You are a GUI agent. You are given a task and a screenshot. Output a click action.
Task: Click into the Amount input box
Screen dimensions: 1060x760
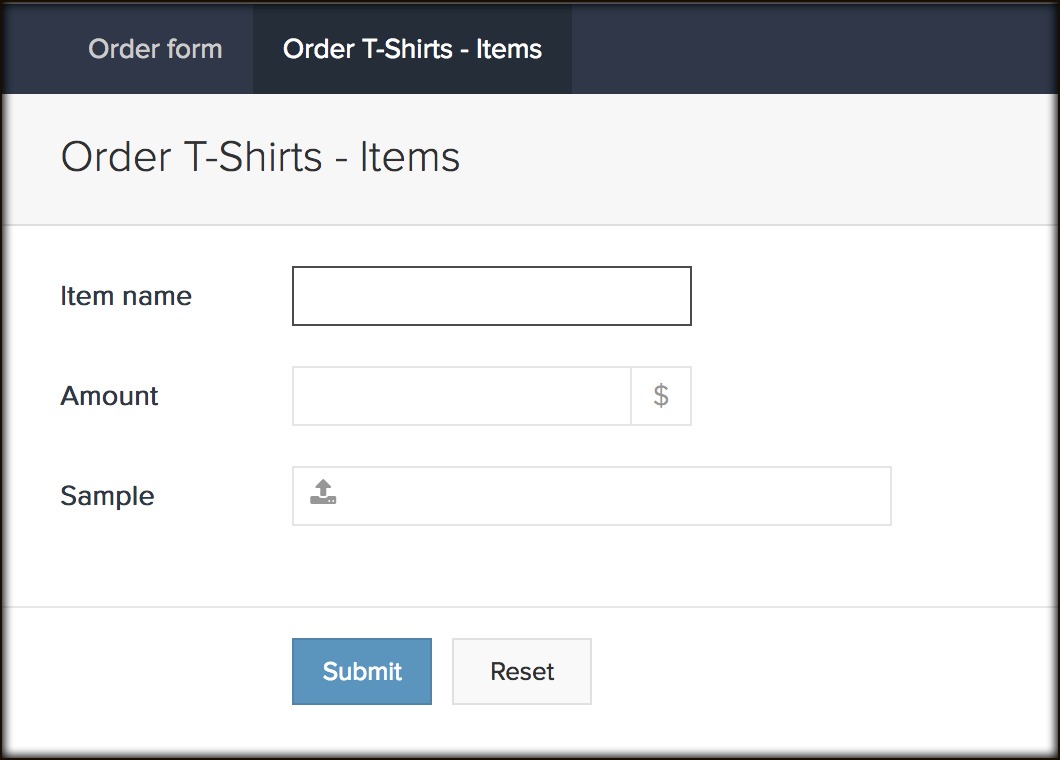click(461, 396)
